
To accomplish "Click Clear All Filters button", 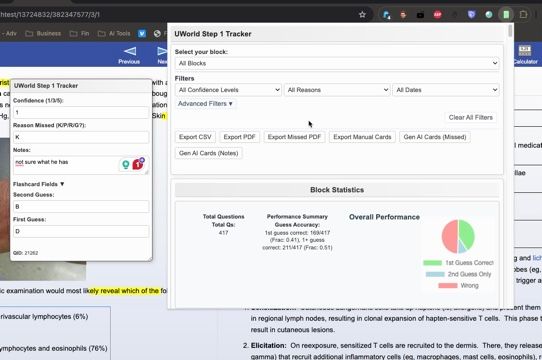I will click(x=470, y=118).
